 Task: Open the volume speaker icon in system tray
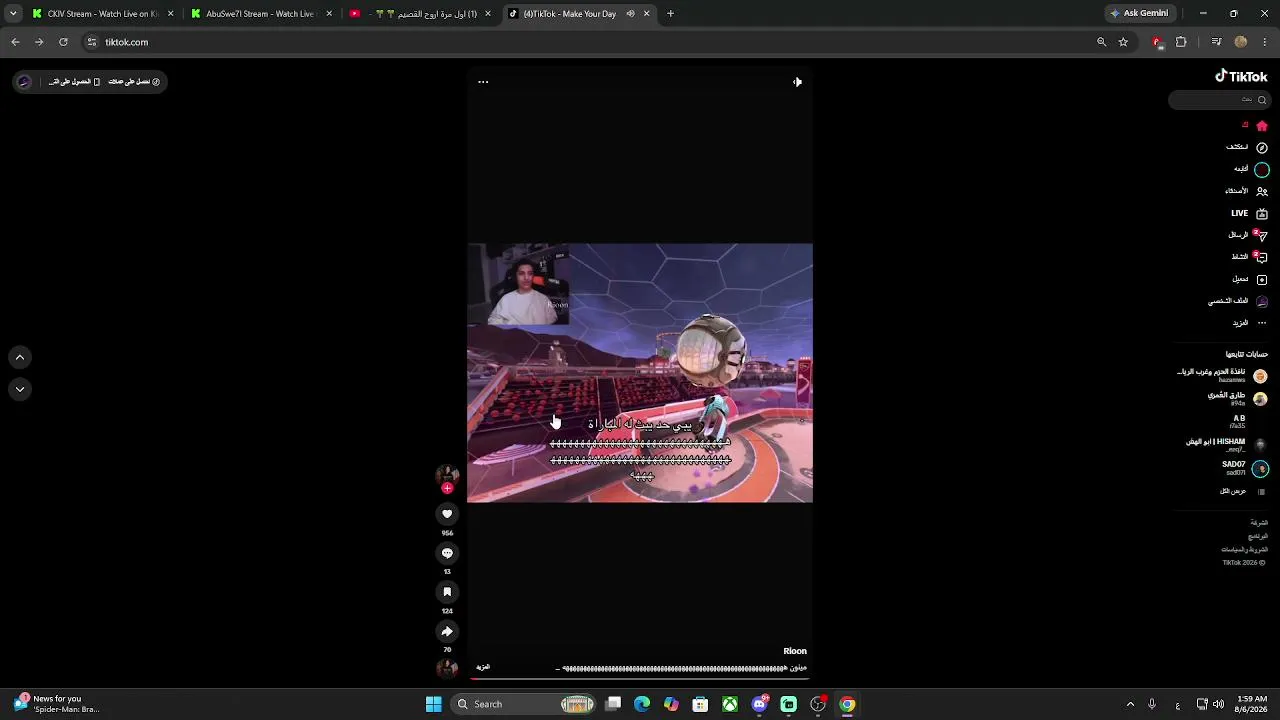[1218, 704]
